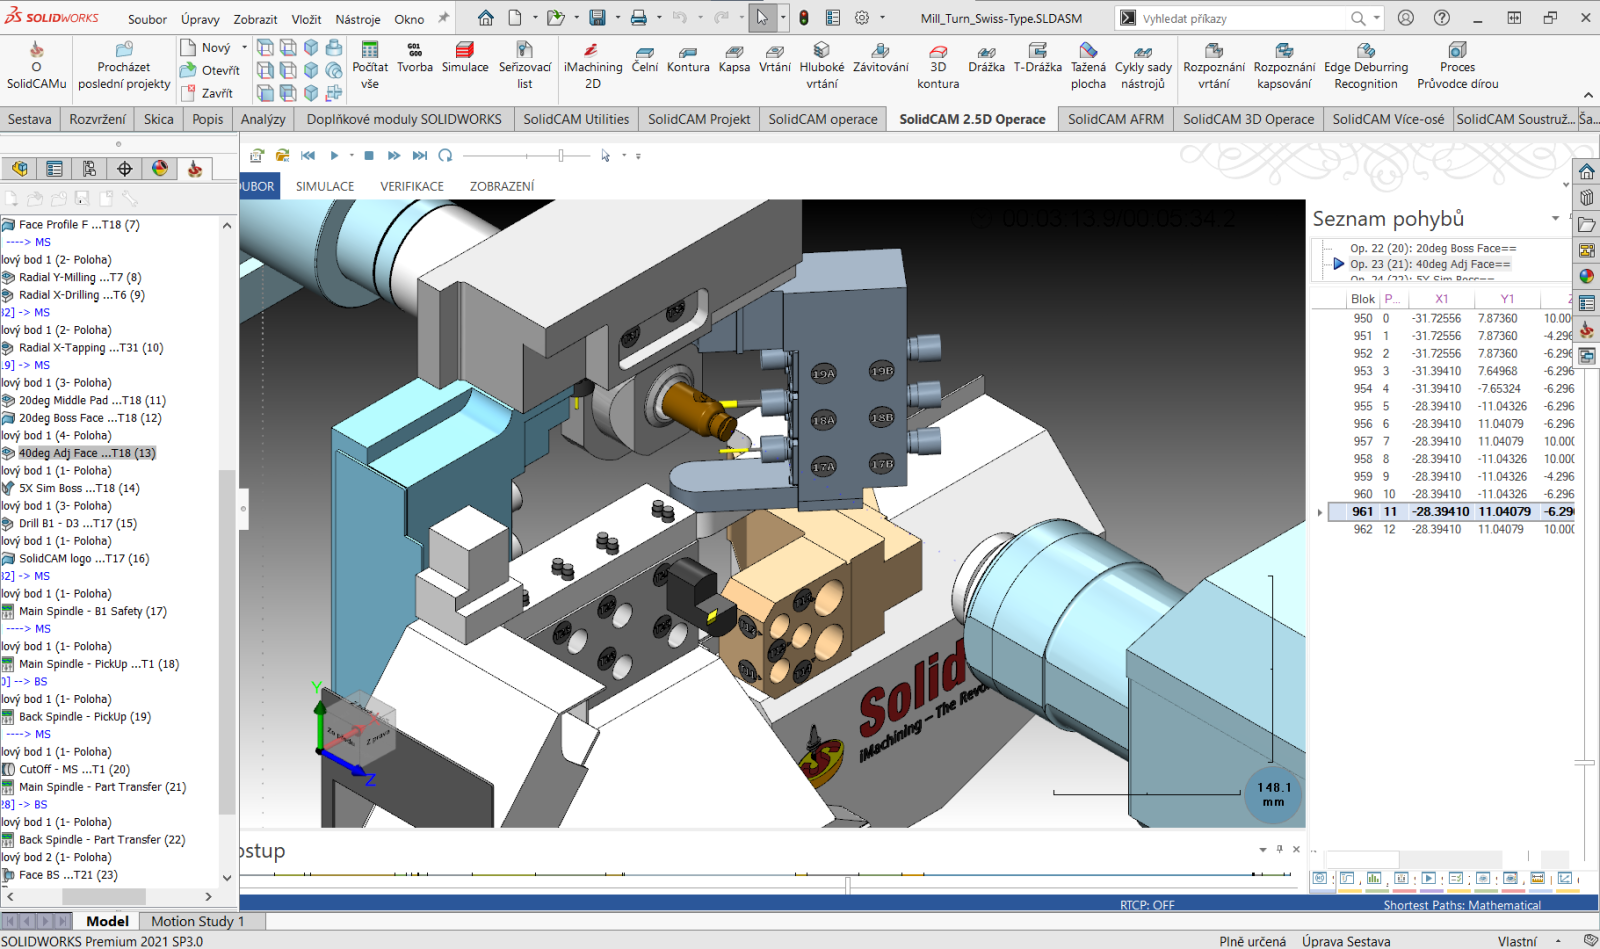Switch to the SolidCAM Manager panel tab
This screenshot has width=1600, height=949.
[195, 169]
